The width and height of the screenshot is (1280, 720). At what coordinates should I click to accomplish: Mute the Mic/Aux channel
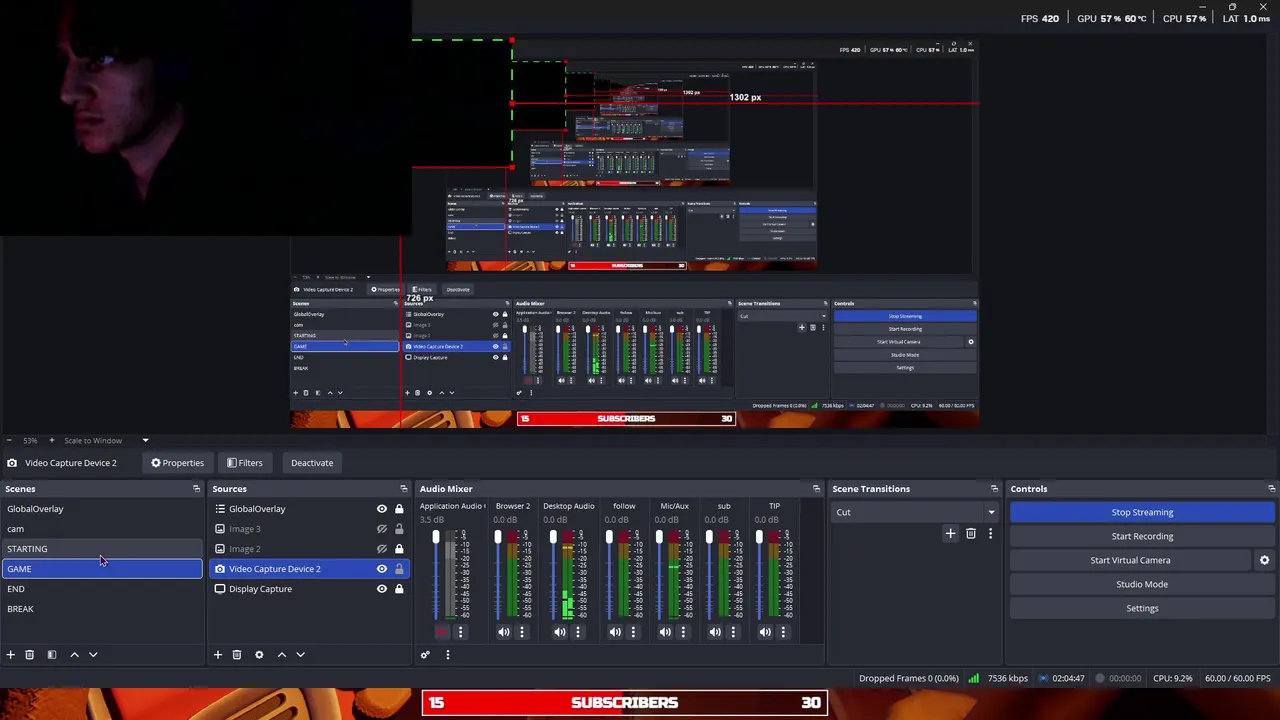665,632
